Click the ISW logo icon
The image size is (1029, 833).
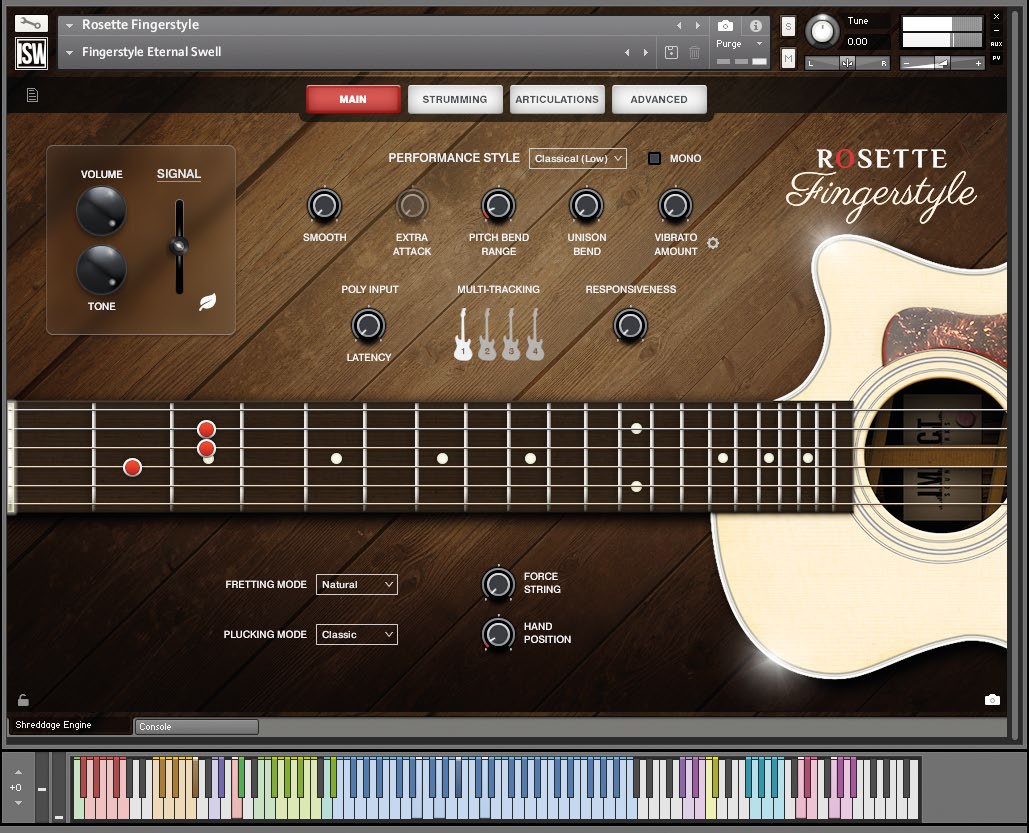tap(32, 53)
